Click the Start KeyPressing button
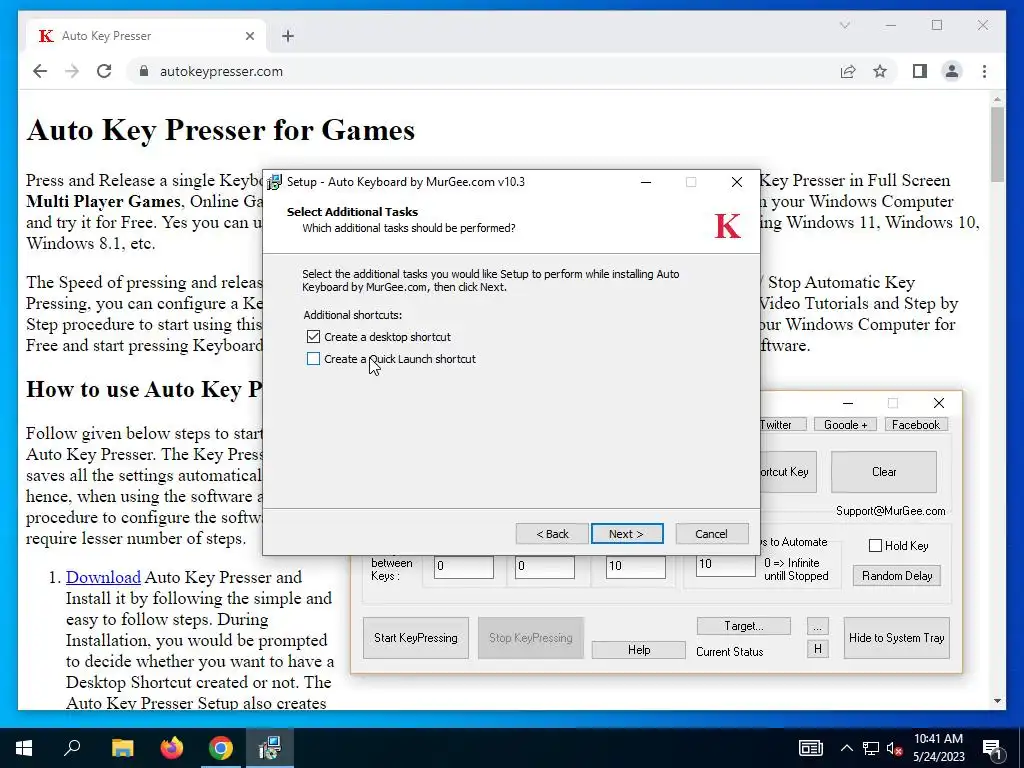Image resolution: width=1024 pixels, height=768 pixels. click(416, 638)
